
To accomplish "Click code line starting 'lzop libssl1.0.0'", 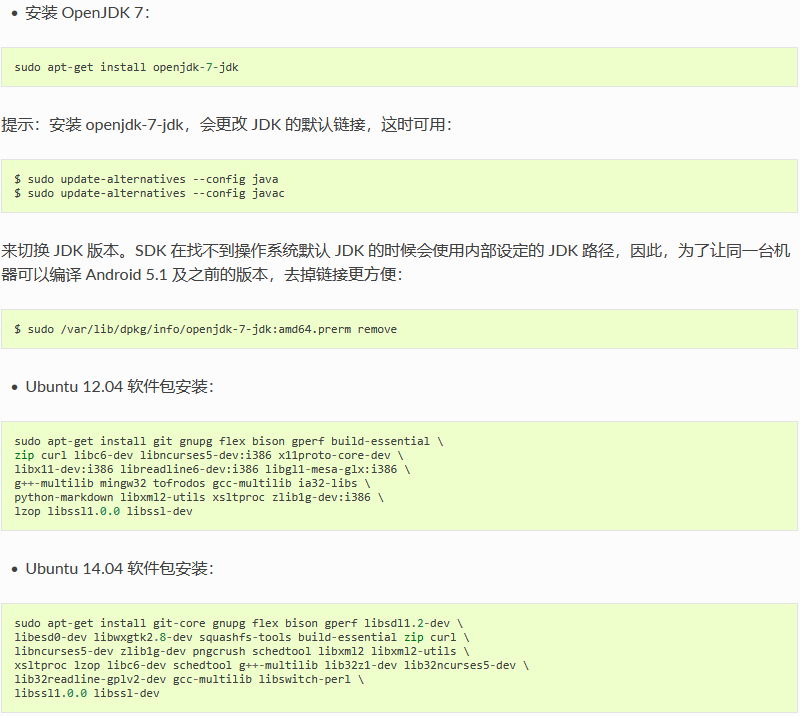I will click(104, 511).
